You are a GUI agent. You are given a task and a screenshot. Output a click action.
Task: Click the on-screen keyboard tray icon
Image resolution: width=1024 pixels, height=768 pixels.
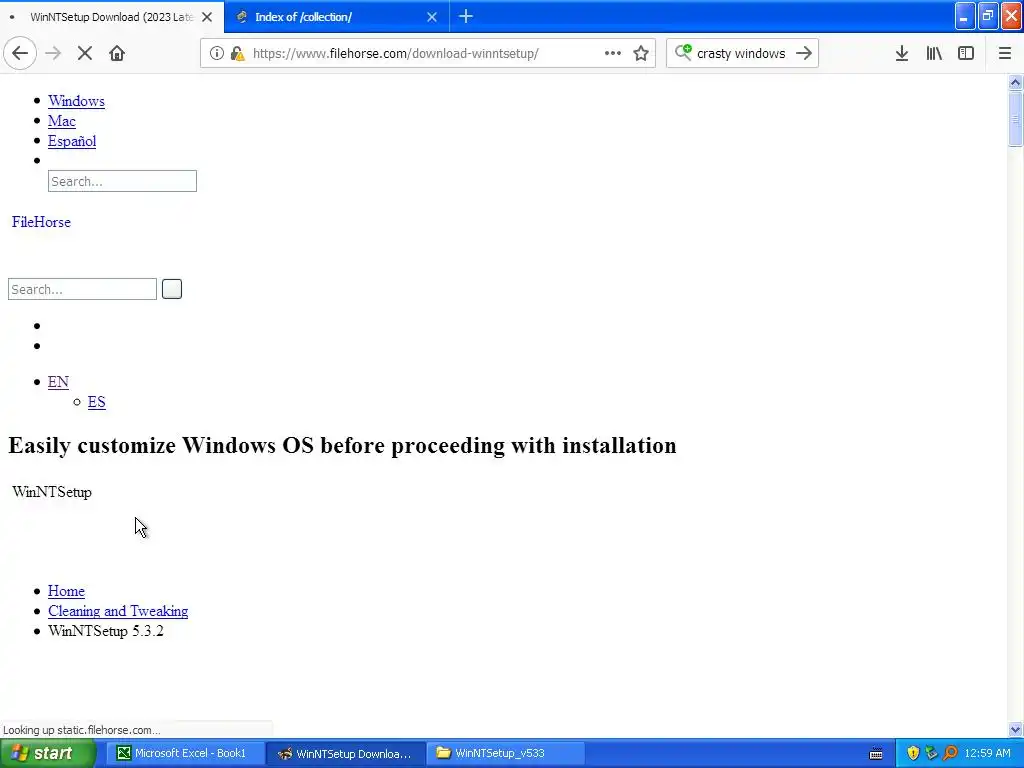[x=876, y=754]
